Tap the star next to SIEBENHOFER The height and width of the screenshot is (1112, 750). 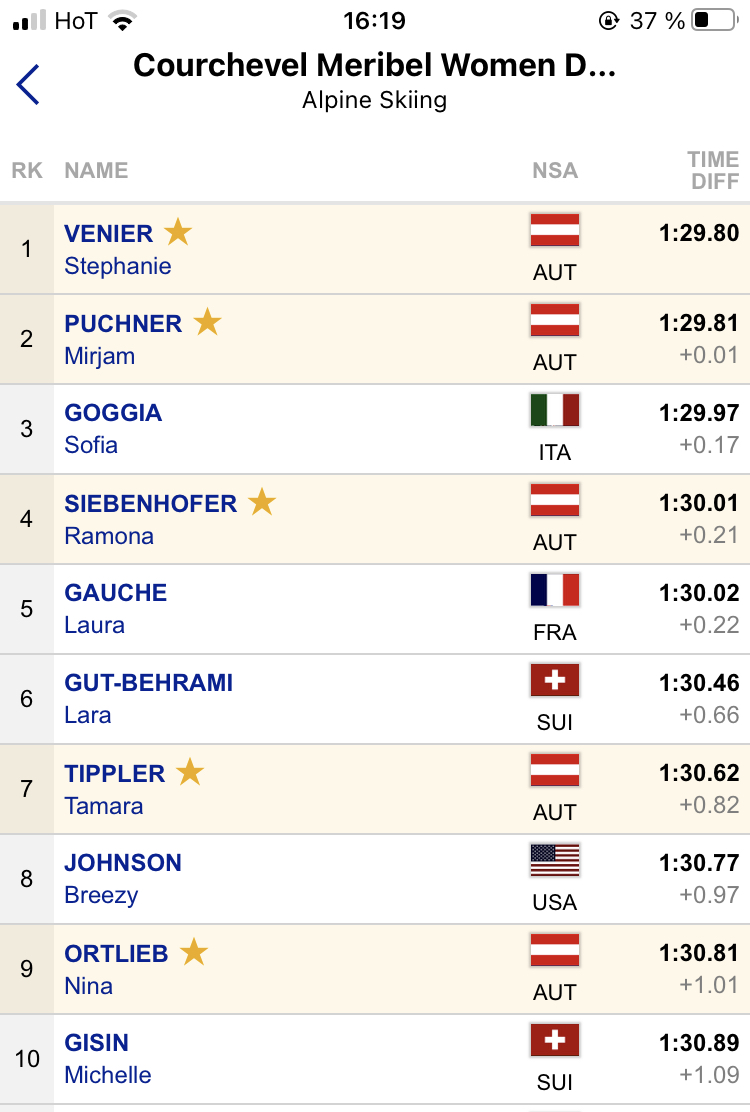click(x=262, y=501)
